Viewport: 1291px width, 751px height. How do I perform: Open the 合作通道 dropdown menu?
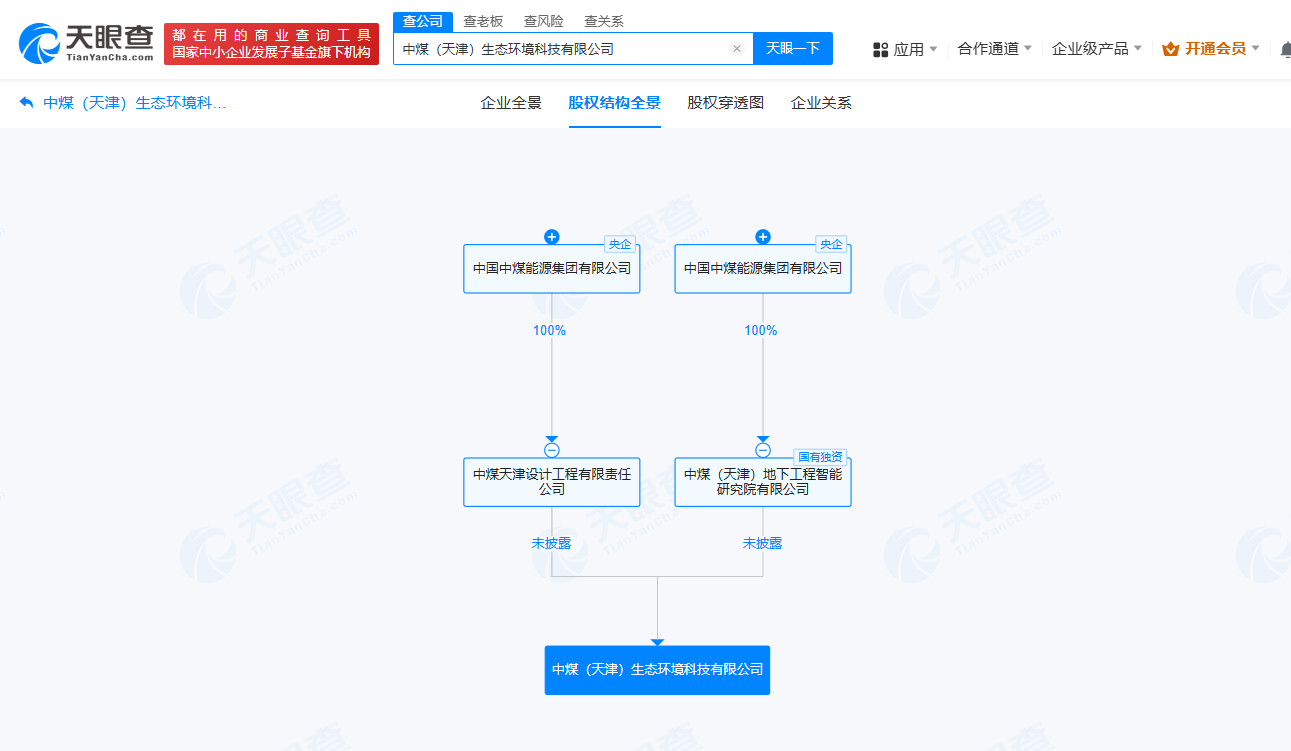coord(995,48)
